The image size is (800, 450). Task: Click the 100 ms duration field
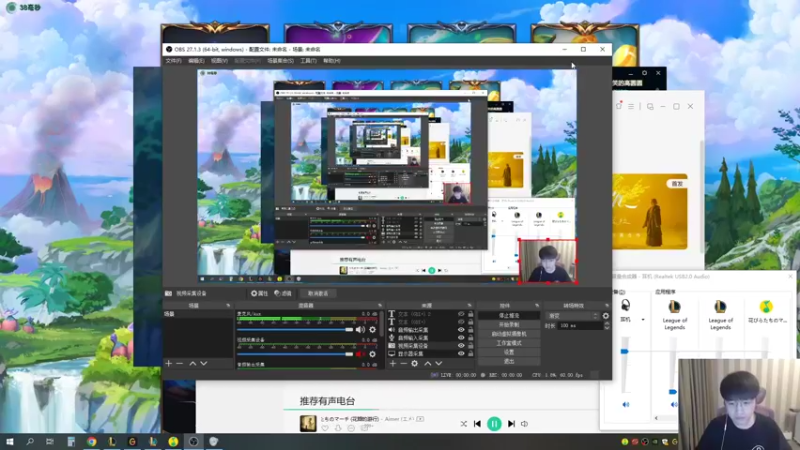(x=581, y=326)
